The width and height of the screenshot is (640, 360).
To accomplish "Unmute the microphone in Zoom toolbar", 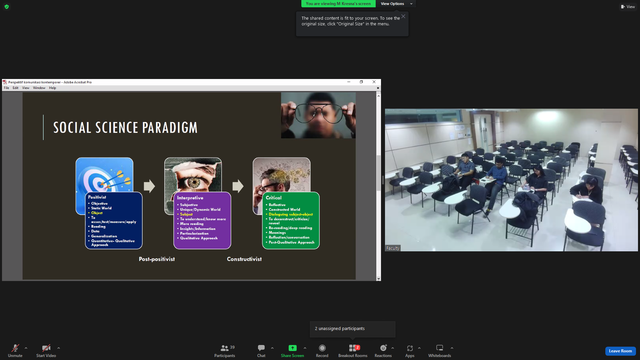I will point(15,350).
